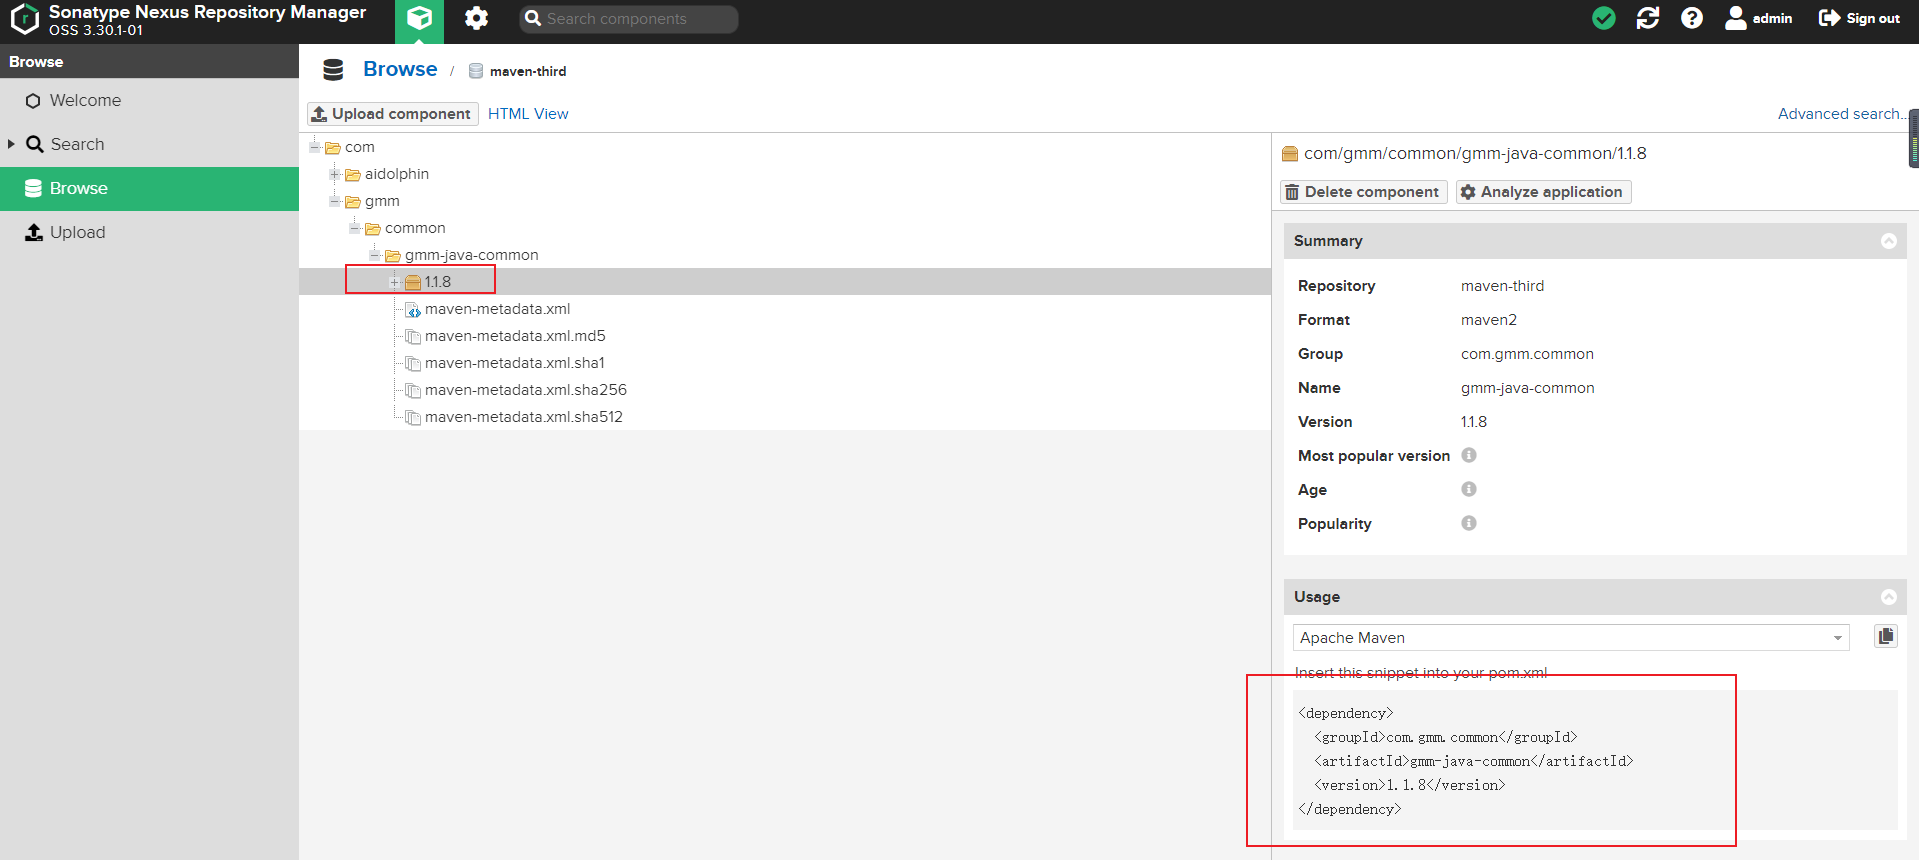Click the group value com.gmm.common
Viewport: 1919px width, 860px height.
point(1527,354)
